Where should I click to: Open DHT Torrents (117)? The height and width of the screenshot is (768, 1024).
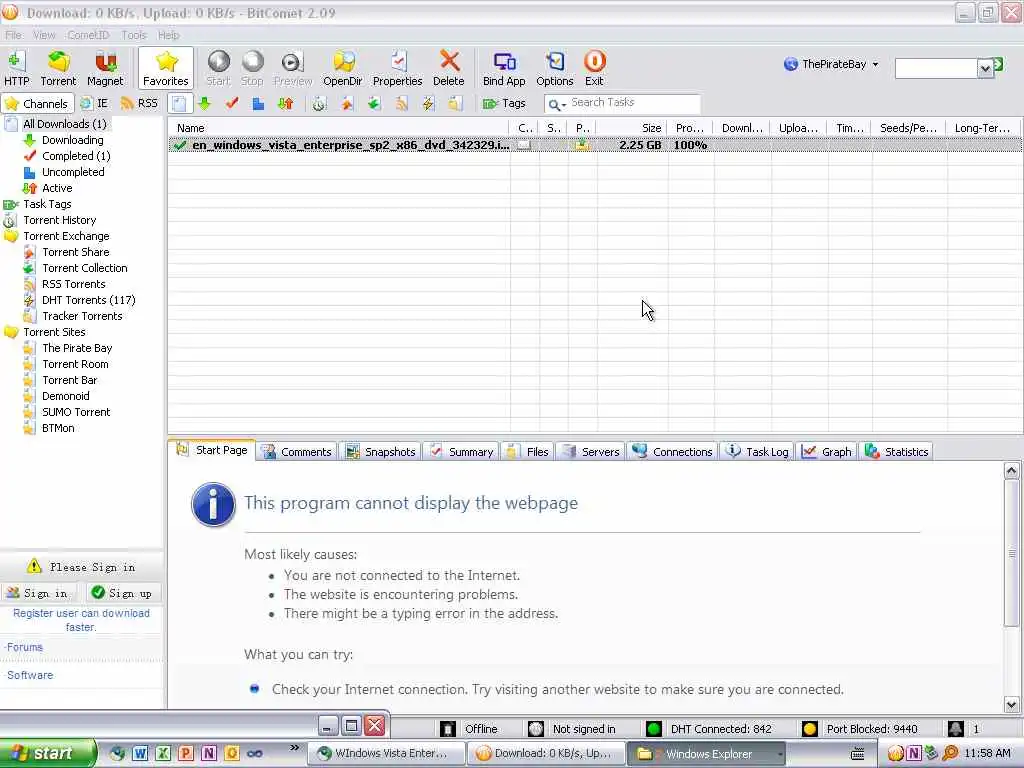click(x=89, y=300)
